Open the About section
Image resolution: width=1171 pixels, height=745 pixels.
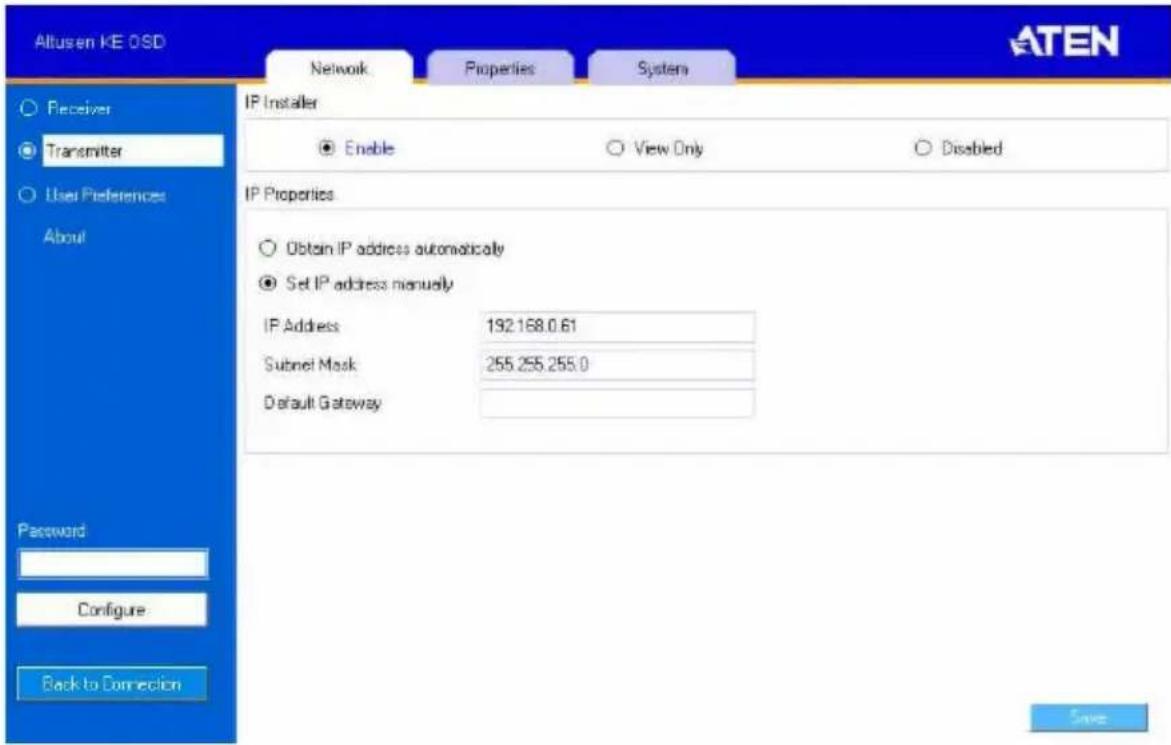pyautogui.click(x=65, y=237)
